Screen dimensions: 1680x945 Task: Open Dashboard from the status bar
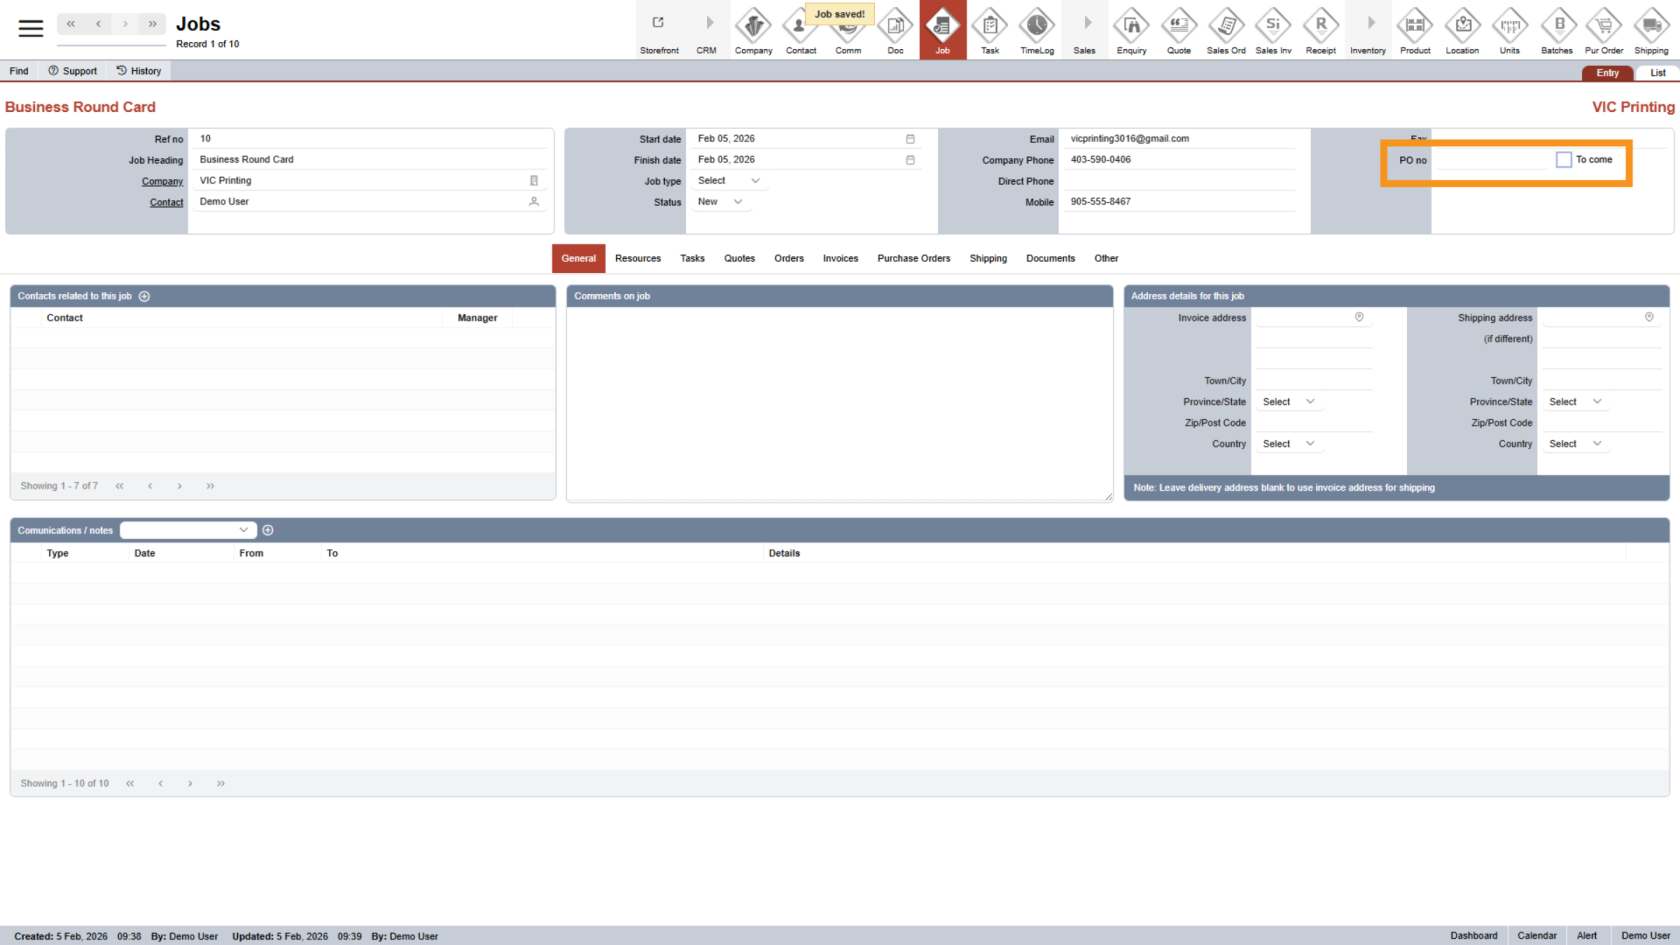[x=1473, y=936]
